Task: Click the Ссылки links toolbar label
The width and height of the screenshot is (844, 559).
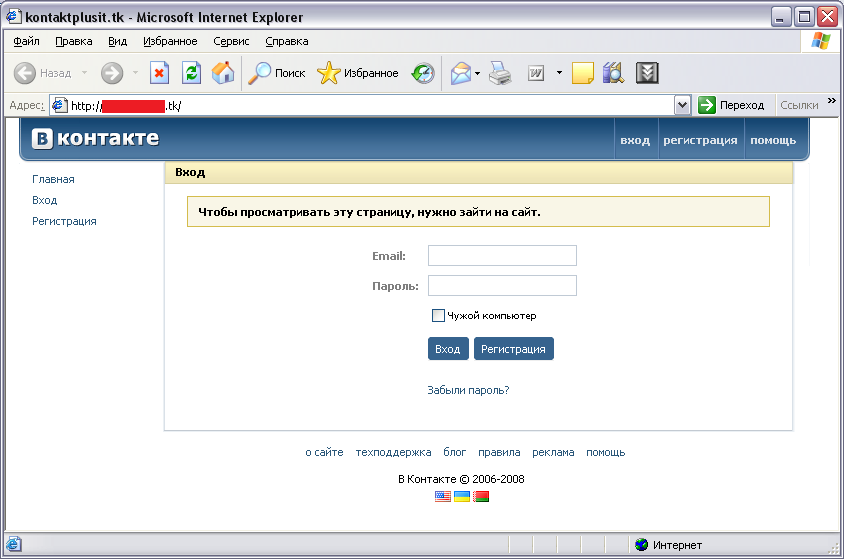Action: [x=799, y=105]
